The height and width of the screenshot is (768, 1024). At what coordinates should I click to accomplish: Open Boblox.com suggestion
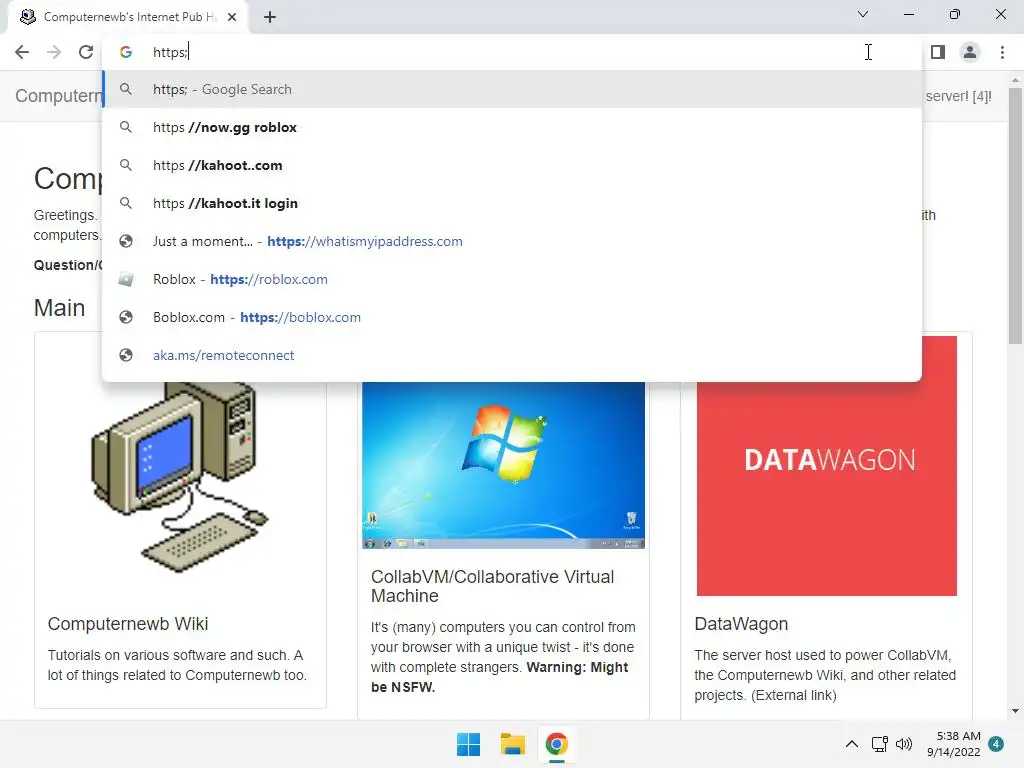point(512,317)
